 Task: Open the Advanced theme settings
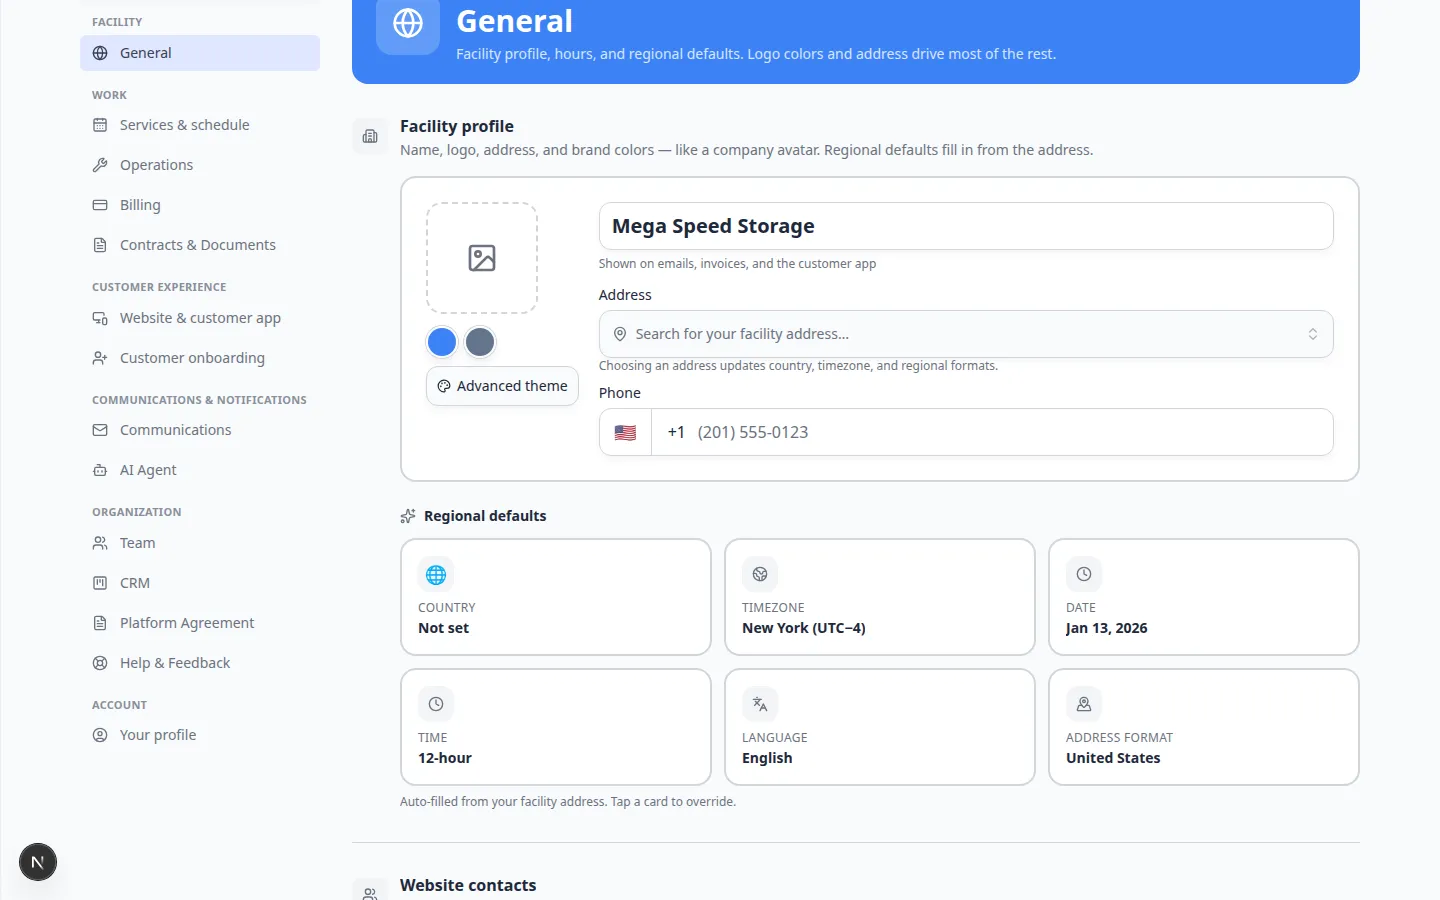point(502,386)
